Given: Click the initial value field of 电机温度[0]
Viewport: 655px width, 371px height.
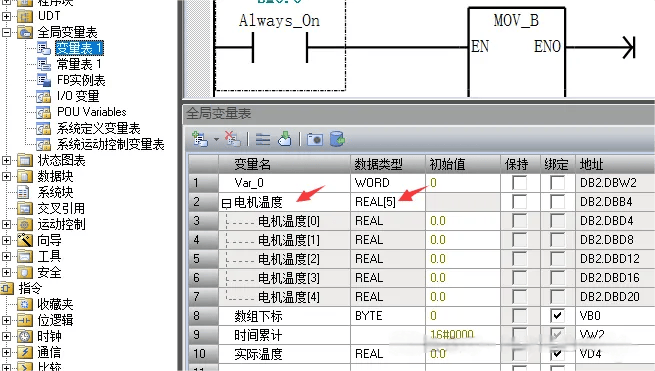Looking at the screenshot, I should (463, 221).
